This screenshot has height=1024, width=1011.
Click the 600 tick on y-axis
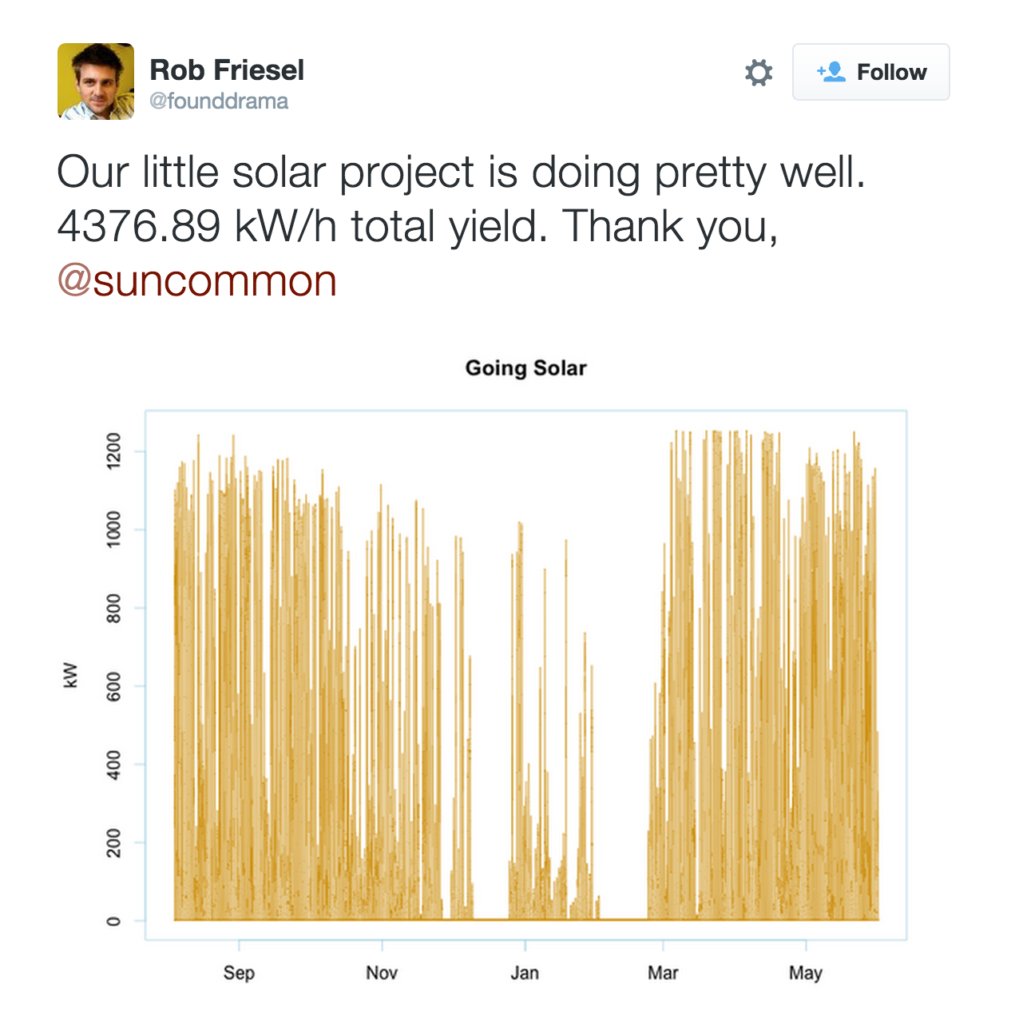pos(113,686)
